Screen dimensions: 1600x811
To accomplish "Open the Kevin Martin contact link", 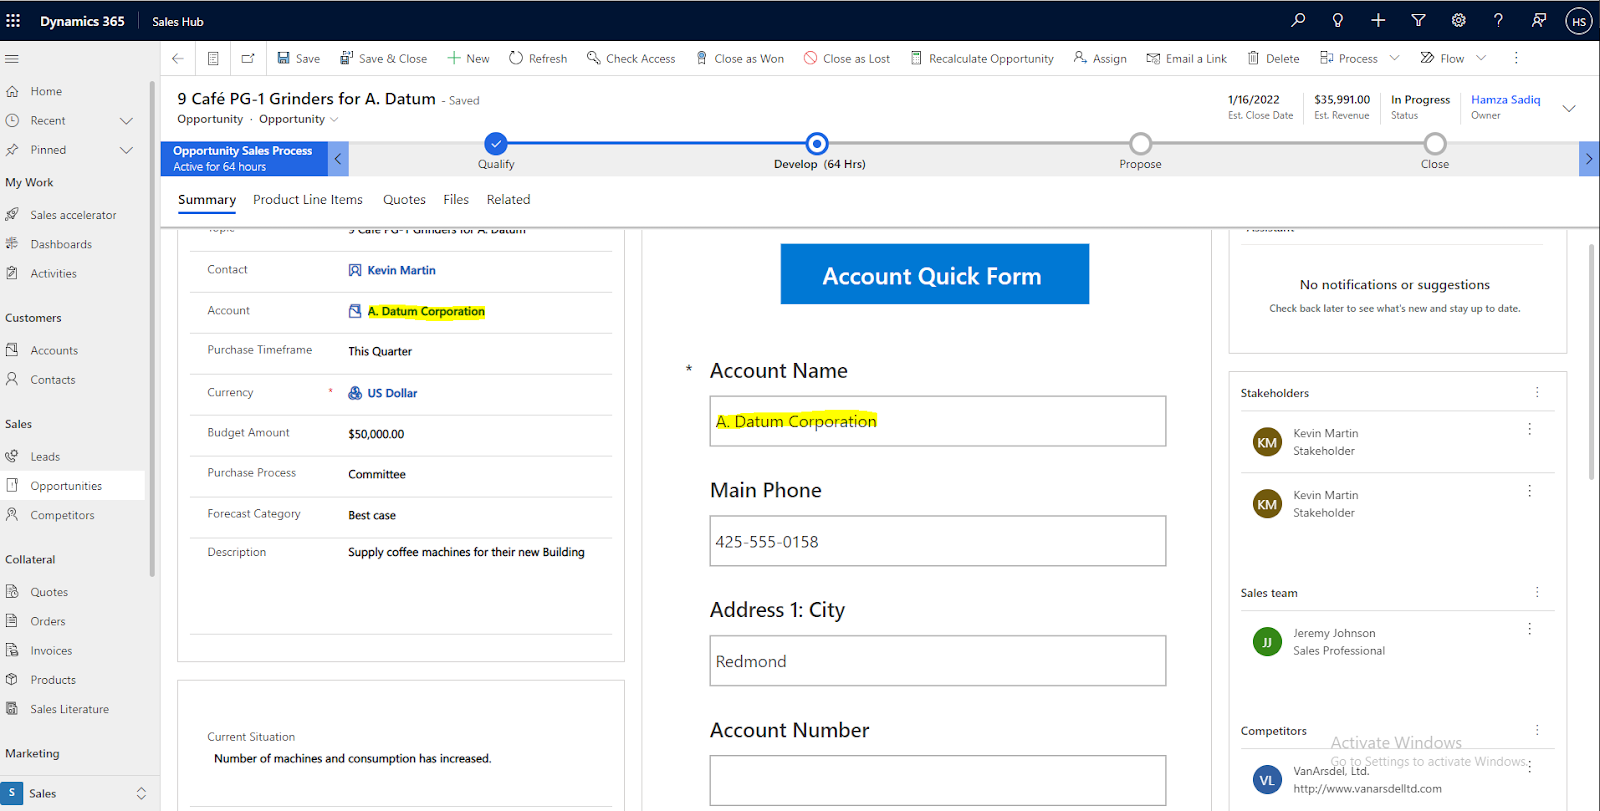I will click(401, 270).
